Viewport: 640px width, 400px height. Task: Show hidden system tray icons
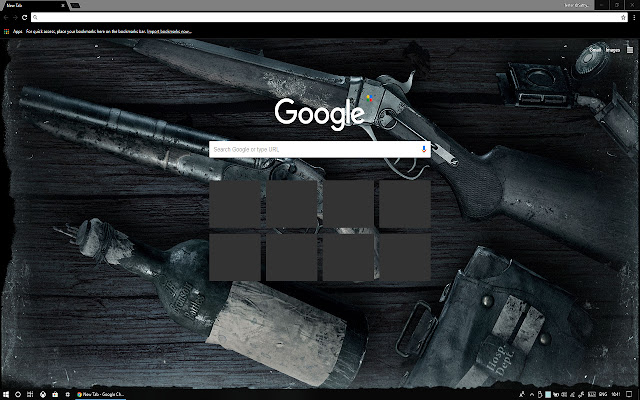click(532, 394)
